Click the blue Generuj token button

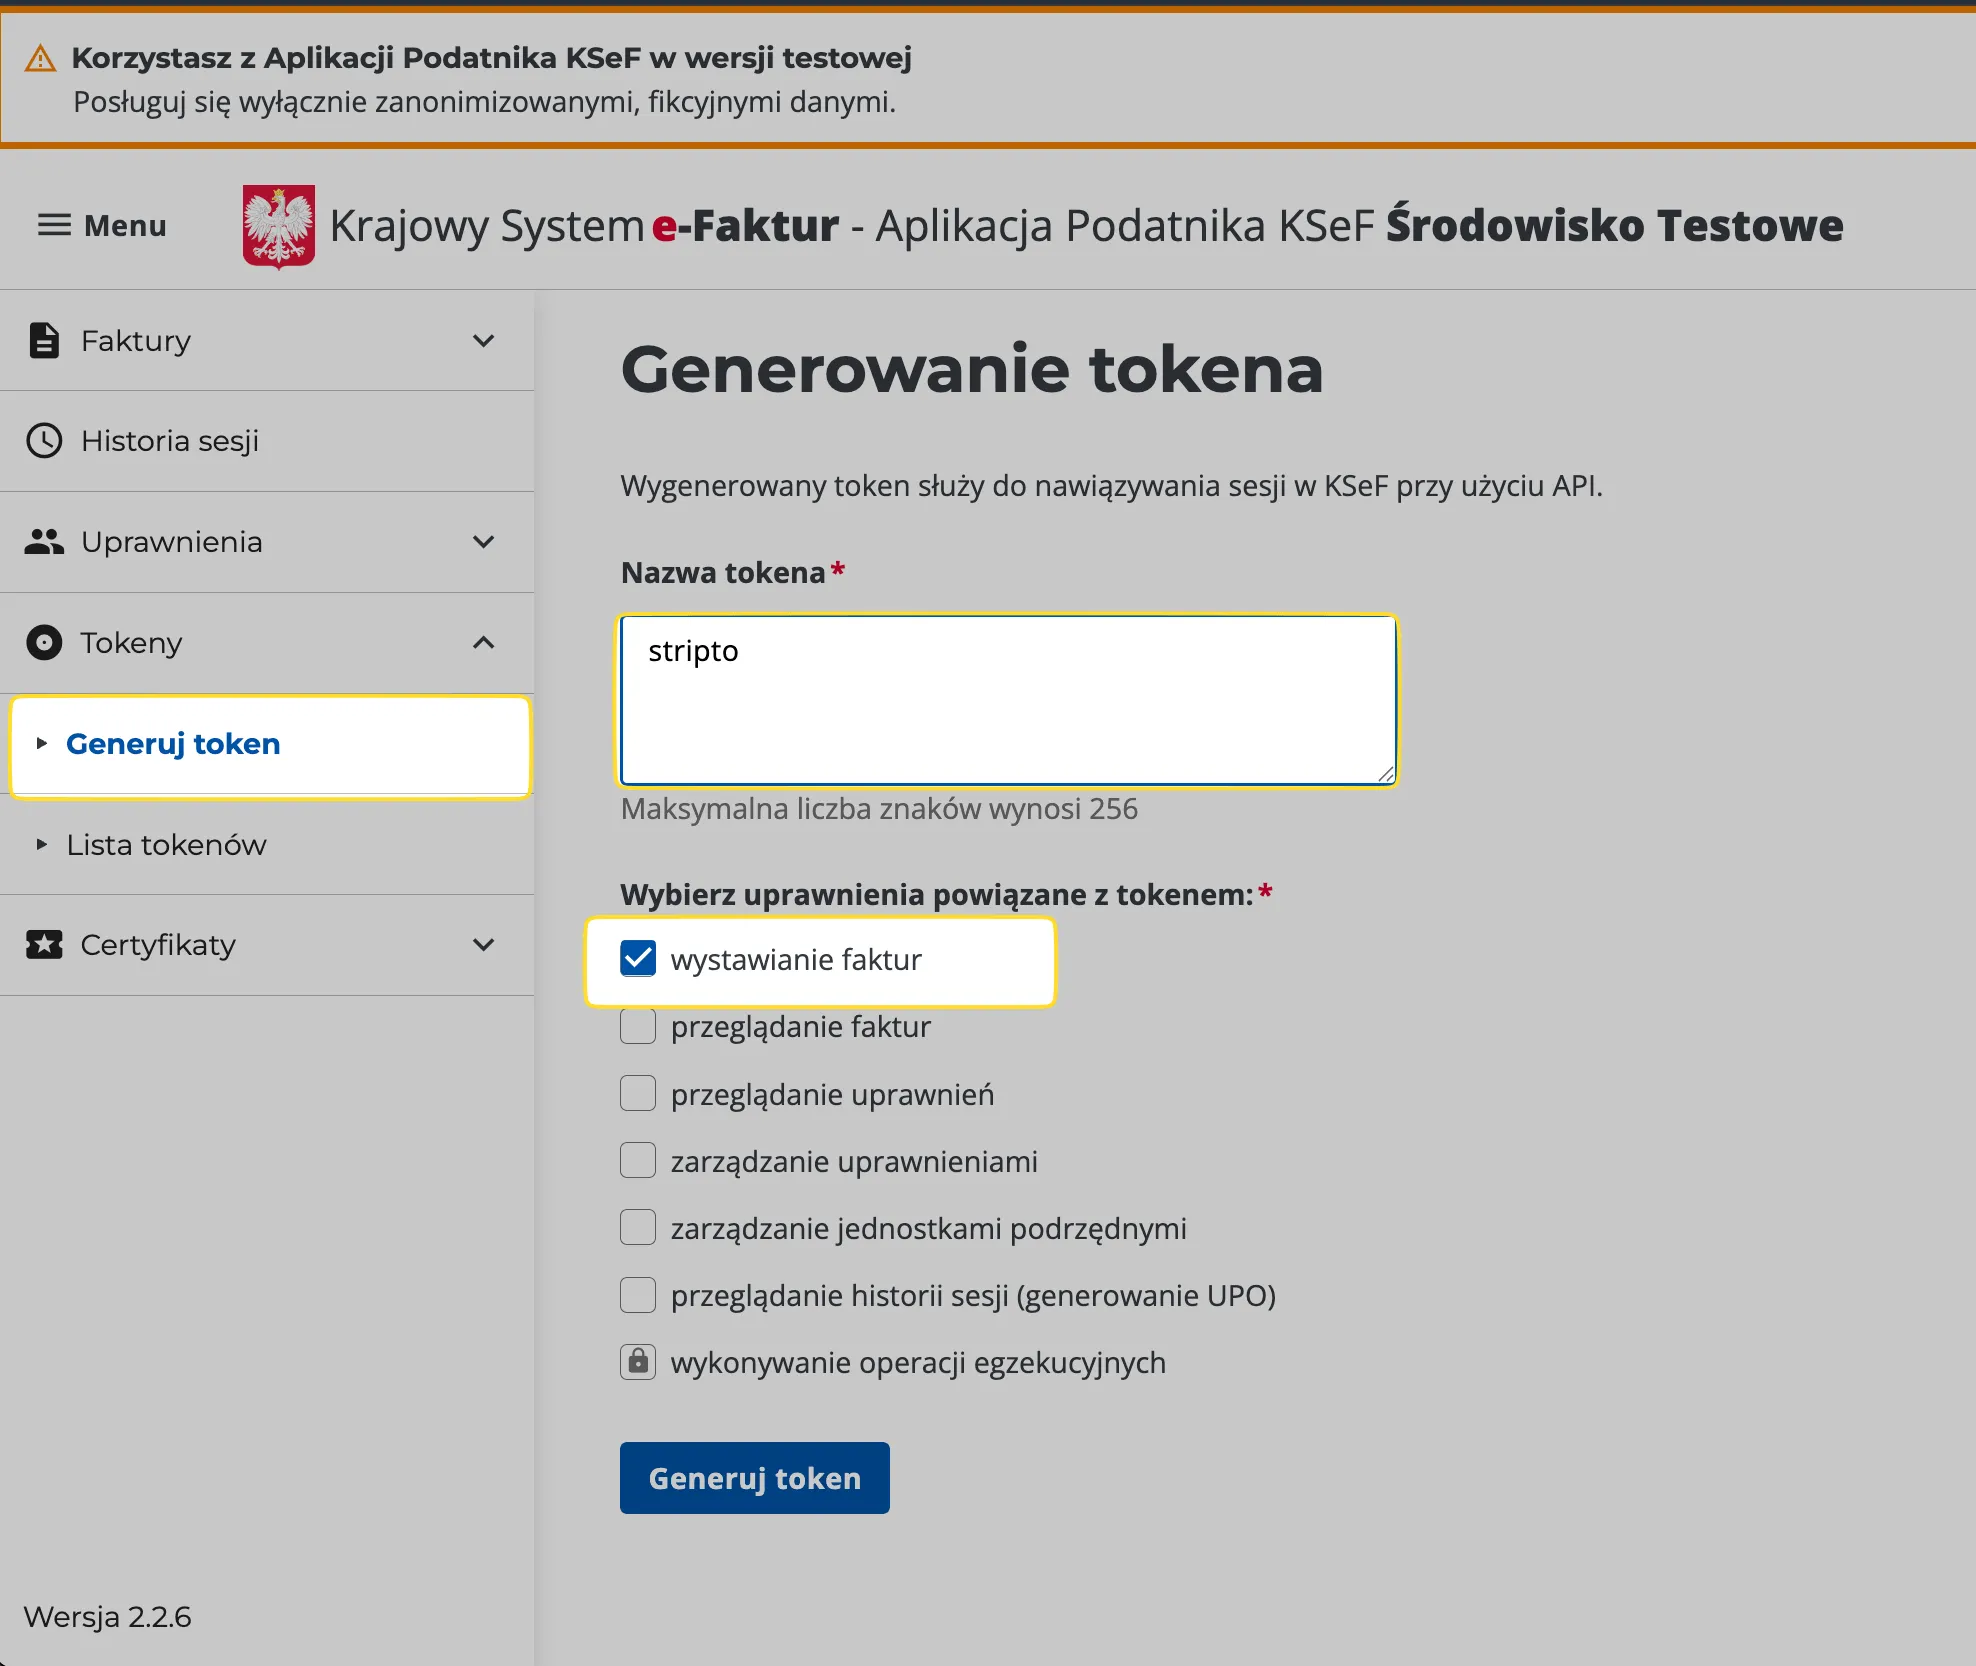[755, 1478]
